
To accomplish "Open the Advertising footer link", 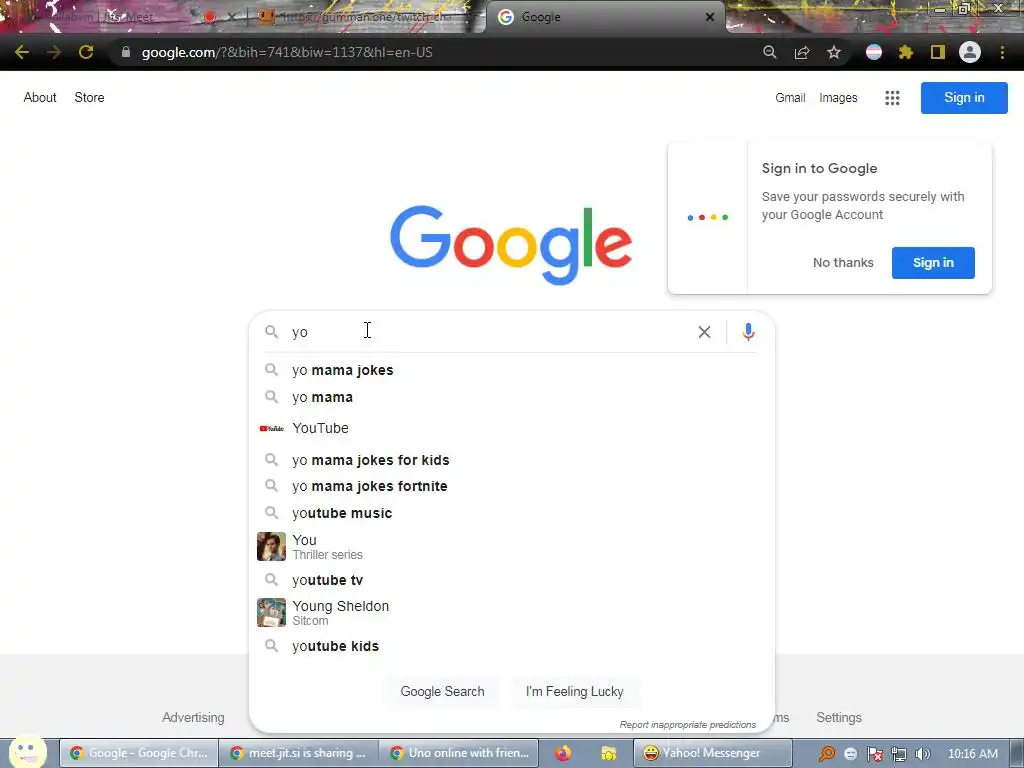I will [x=193, y=717].
